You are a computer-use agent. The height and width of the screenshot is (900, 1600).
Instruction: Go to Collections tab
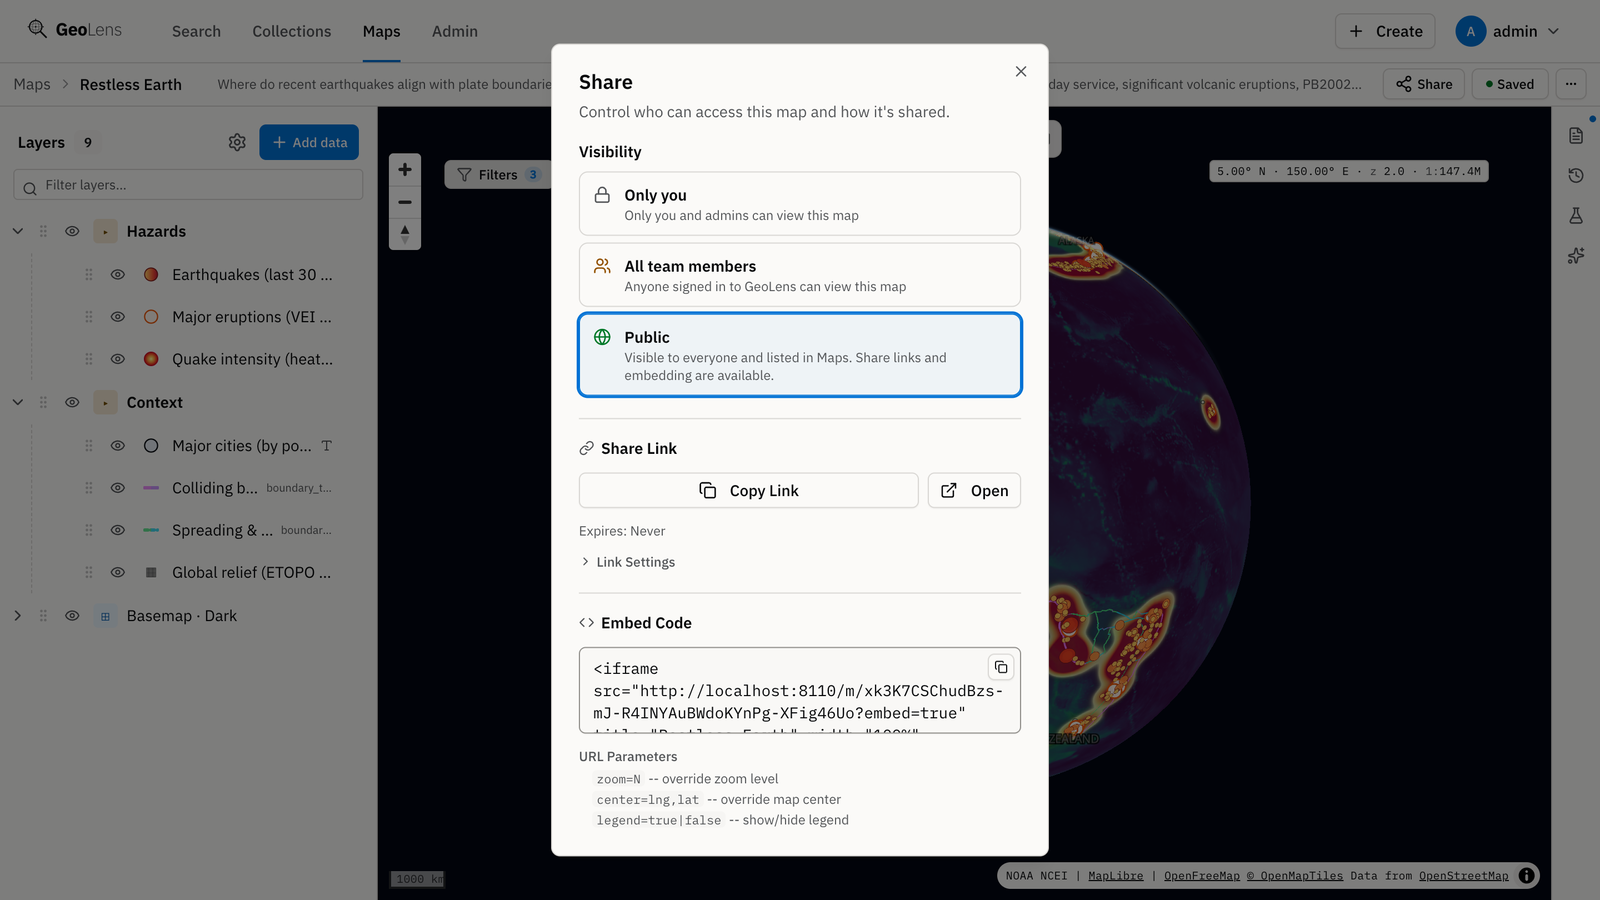[x=291, y=31]
